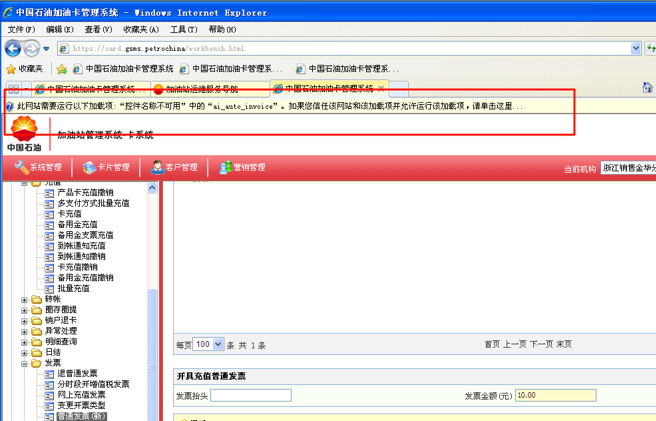656x421 pixels.
Task: Click the 发票抬头 input field
Action: click(x=250, y=395)
